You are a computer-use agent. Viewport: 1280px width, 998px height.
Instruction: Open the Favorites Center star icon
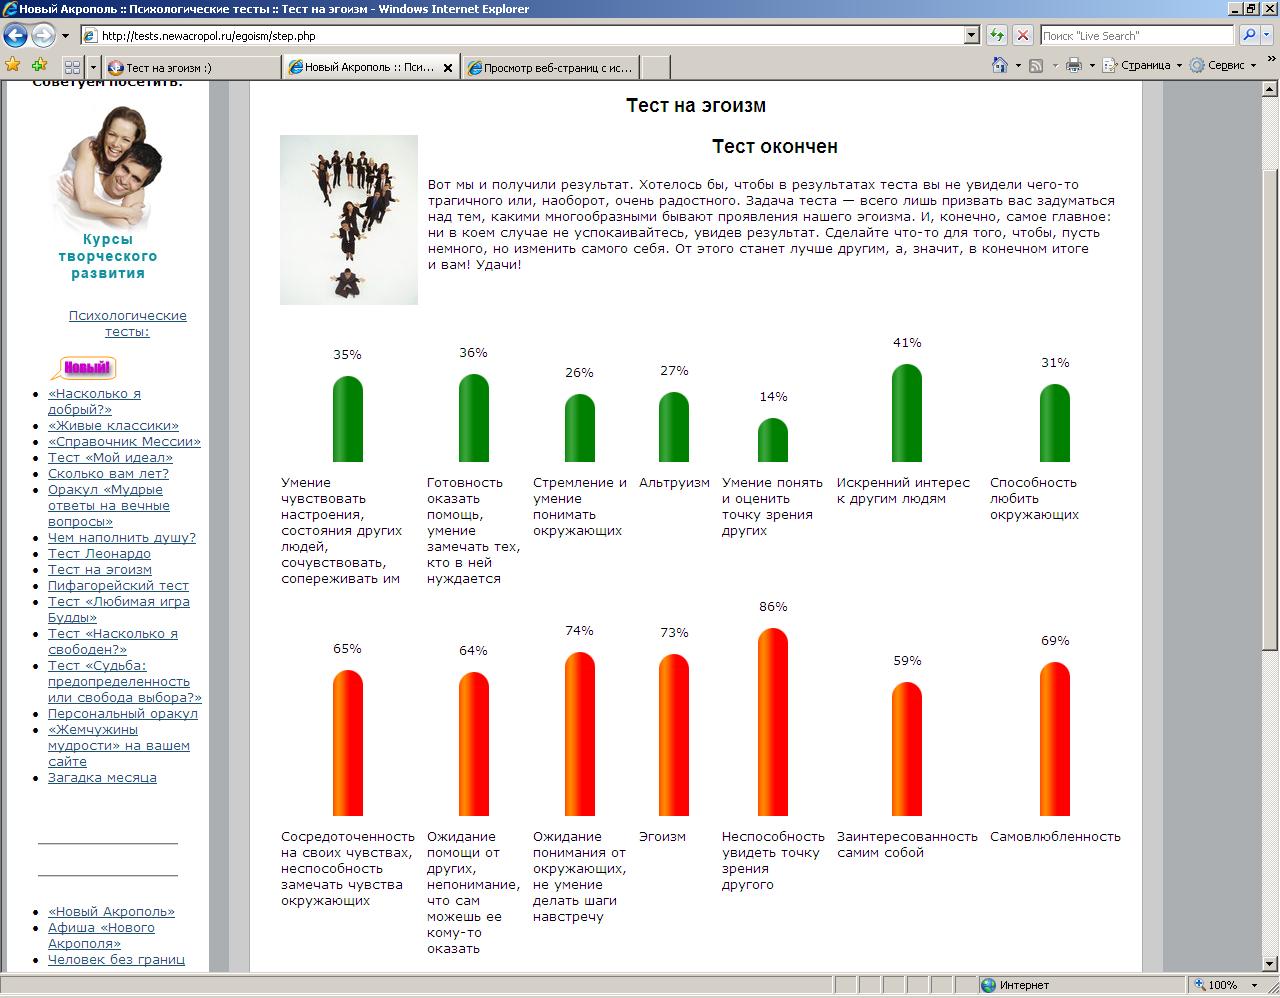pos(13,66)
